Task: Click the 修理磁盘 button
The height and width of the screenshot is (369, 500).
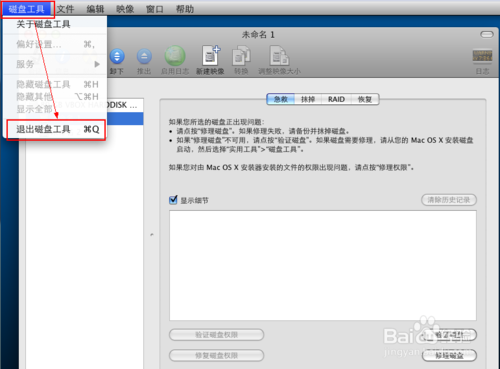Action: [x=449, y=355]
